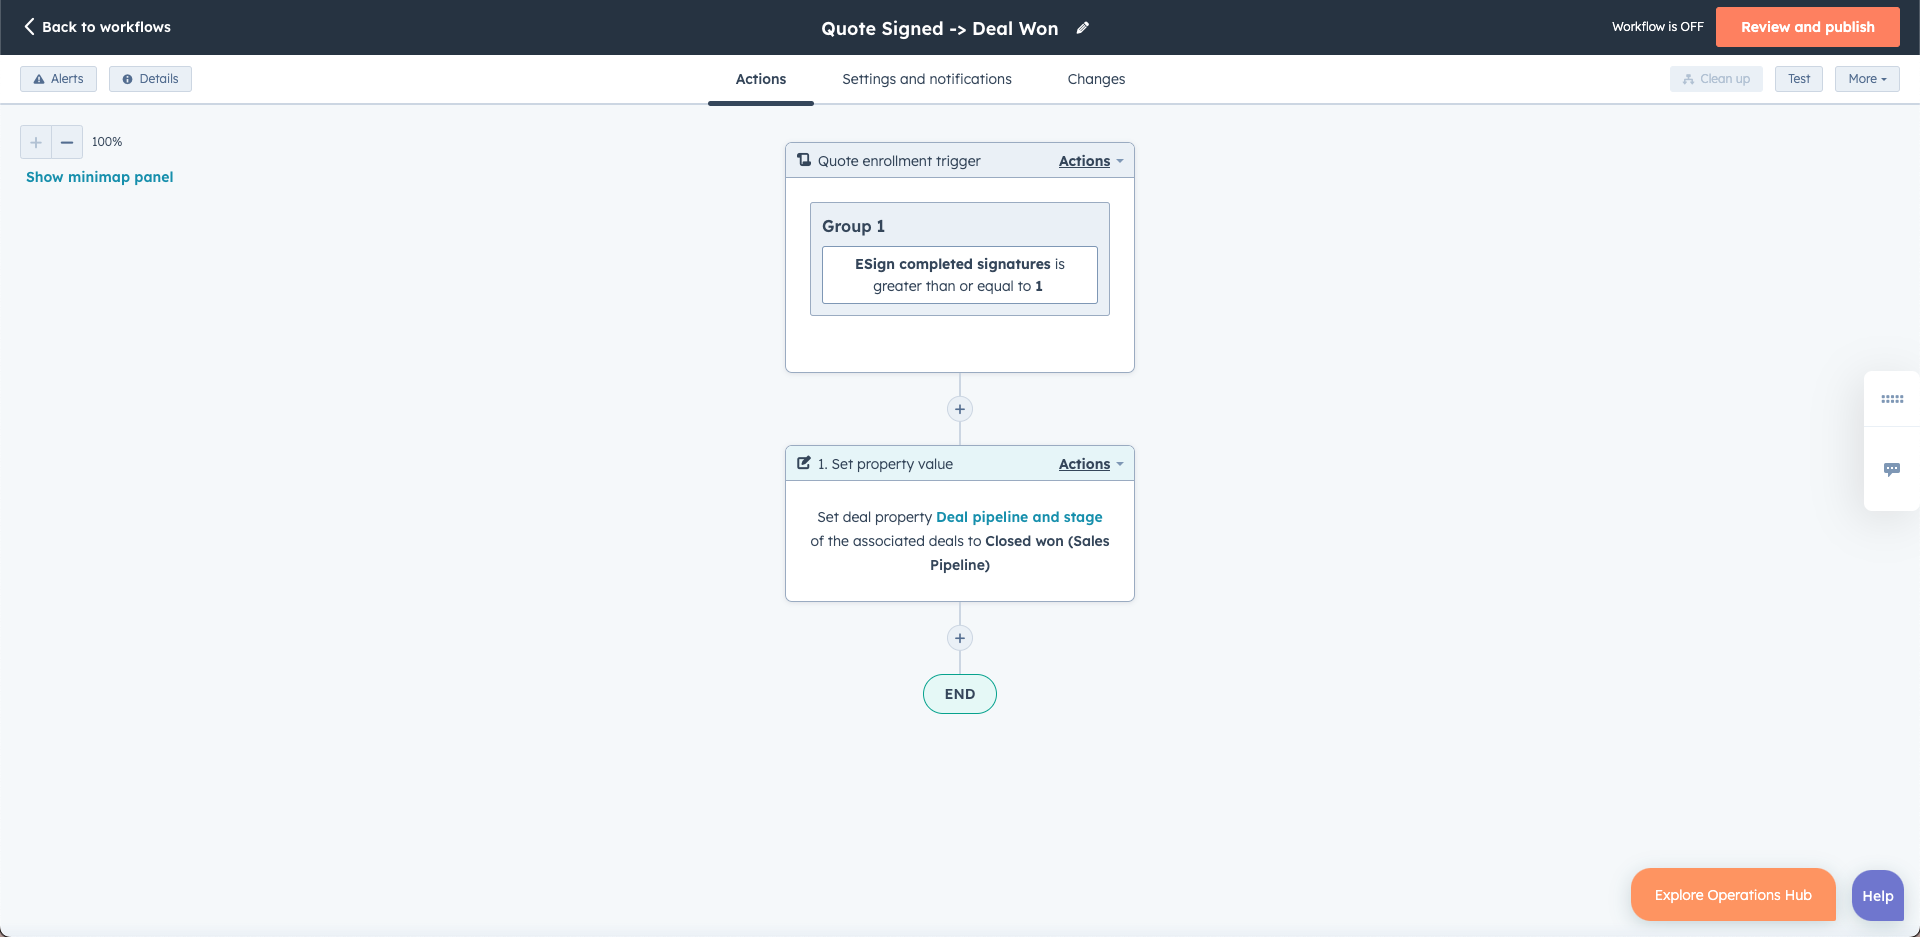Click the Workflow is OFF status

click(1657, 27)
